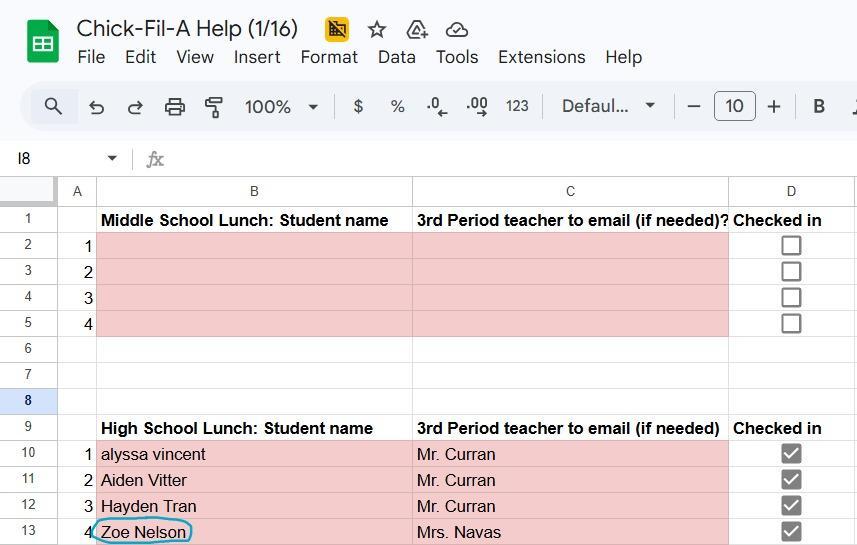
Task: Select column B header
Action: pyautogui.click(x=254, y=191)
